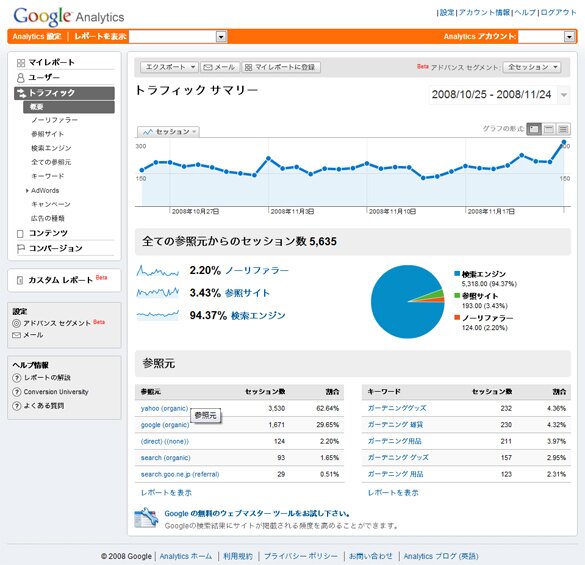Click the メール toolbar button
Viewport: 585px width, 565px height.
click(219, 67)
